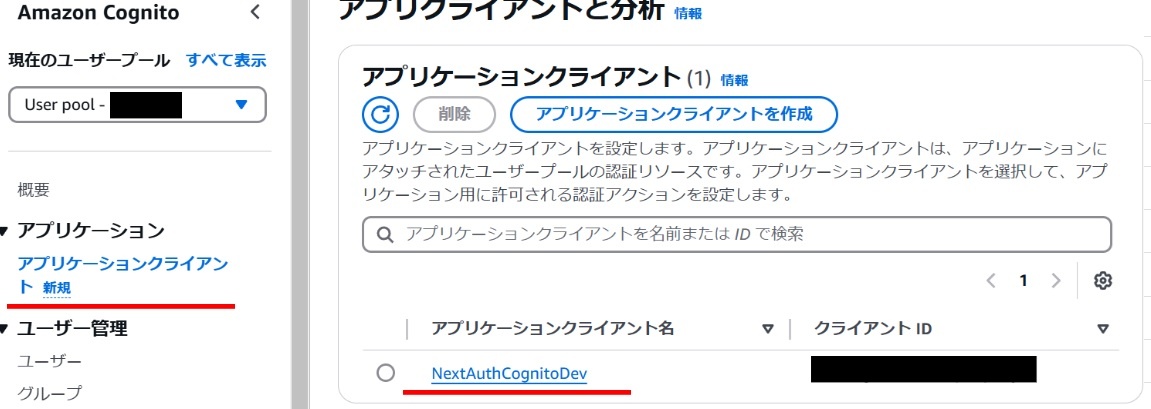Click the アプリケーションクライアント名 column header text

pos(552,328)
